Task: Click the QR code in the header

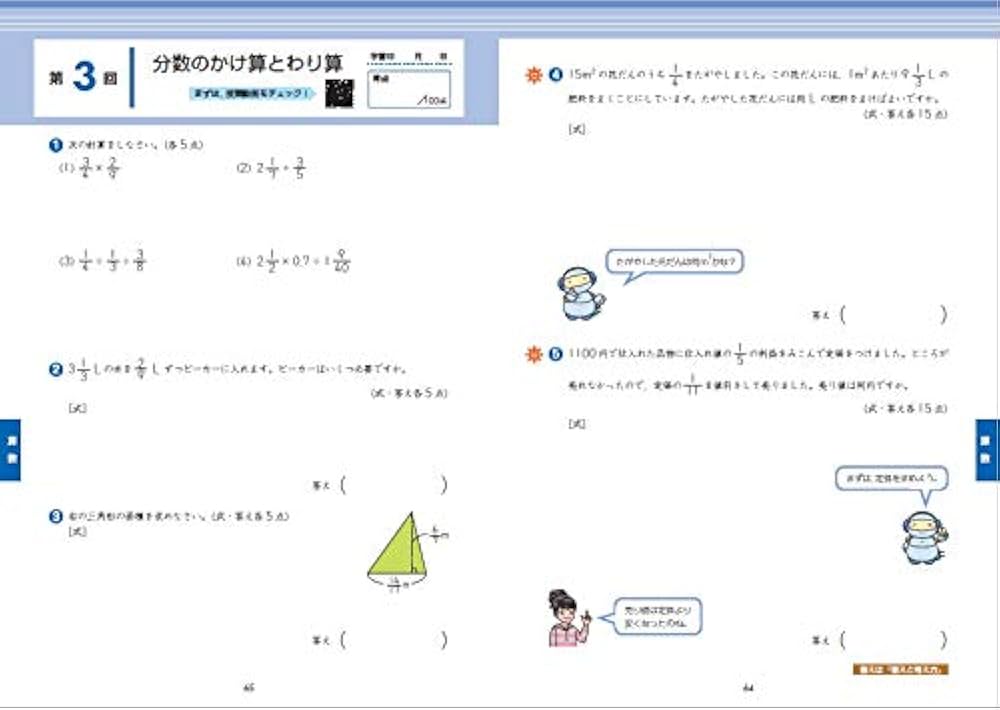Action: [339, 93]
